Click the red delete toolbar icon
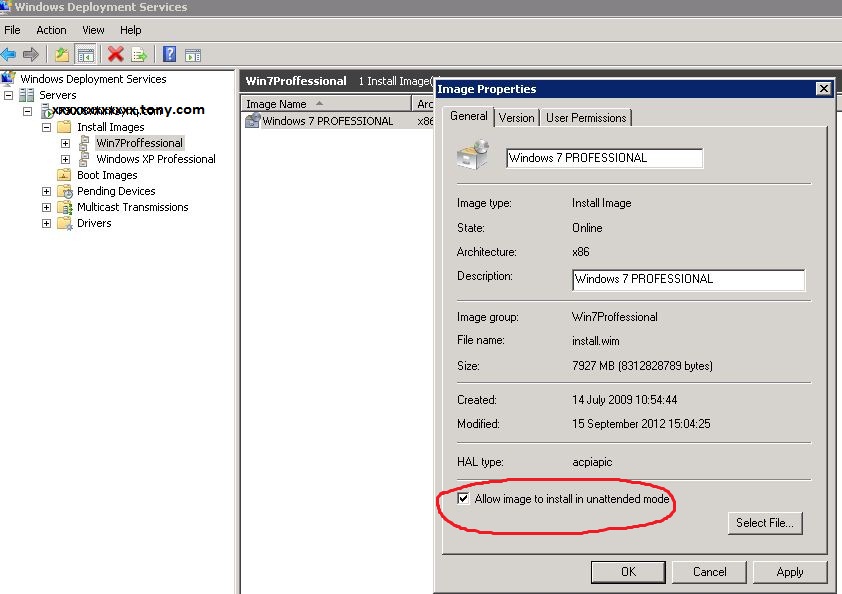Screen dimensions: 842x594 [116, 54]
